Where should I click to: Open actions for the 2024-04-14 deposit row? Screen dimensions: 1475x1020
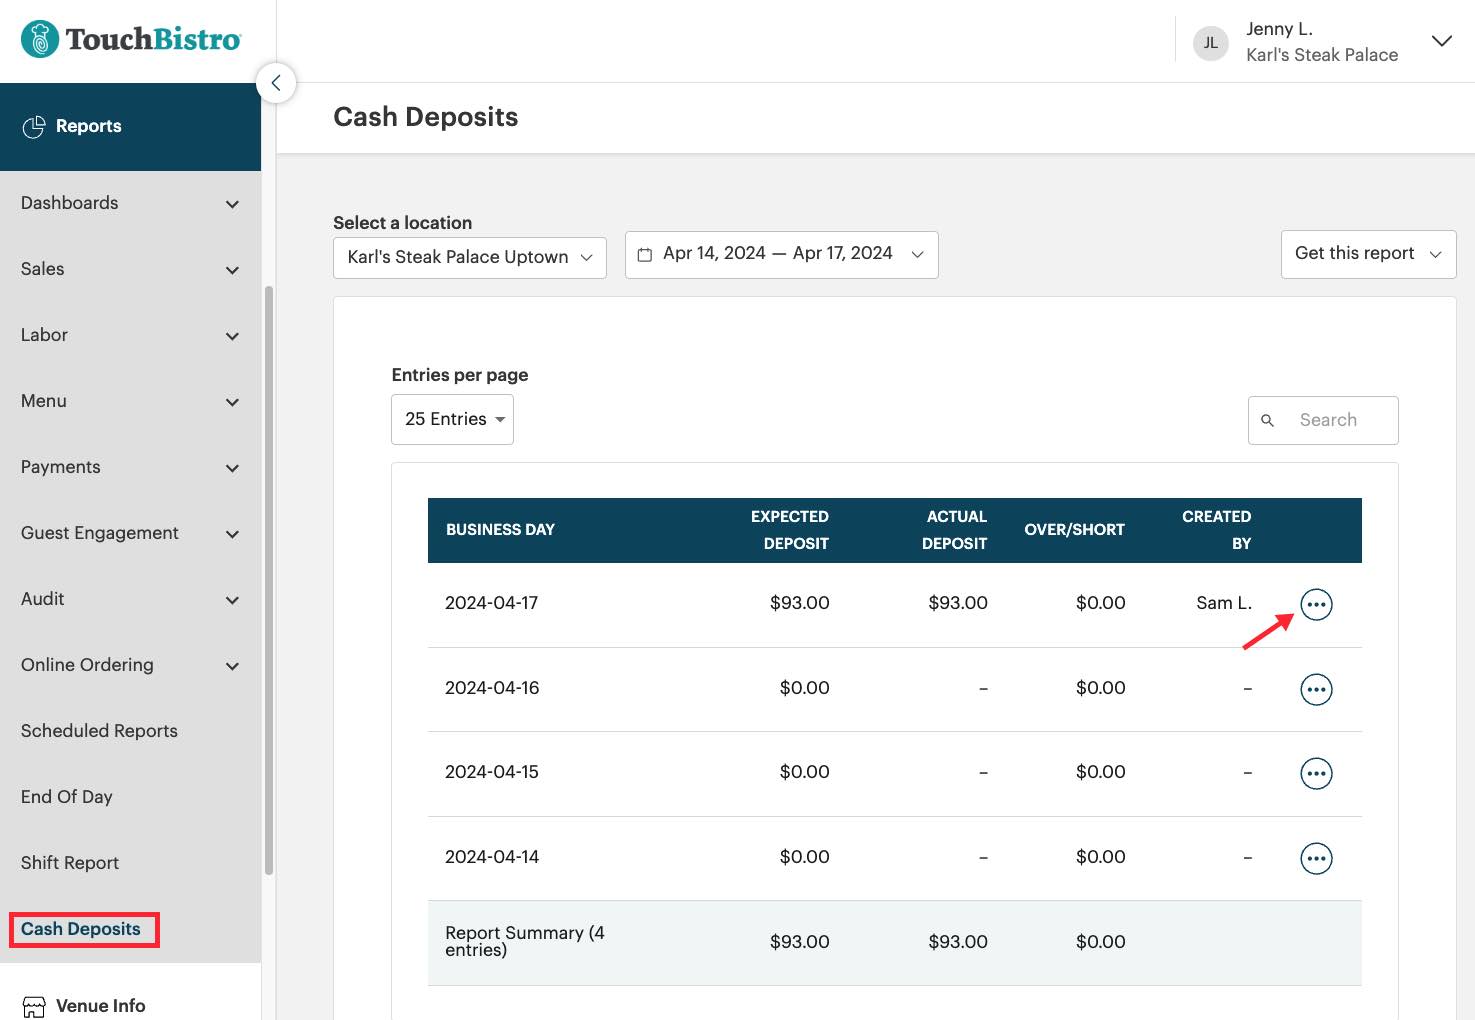tap(1316, 857)
